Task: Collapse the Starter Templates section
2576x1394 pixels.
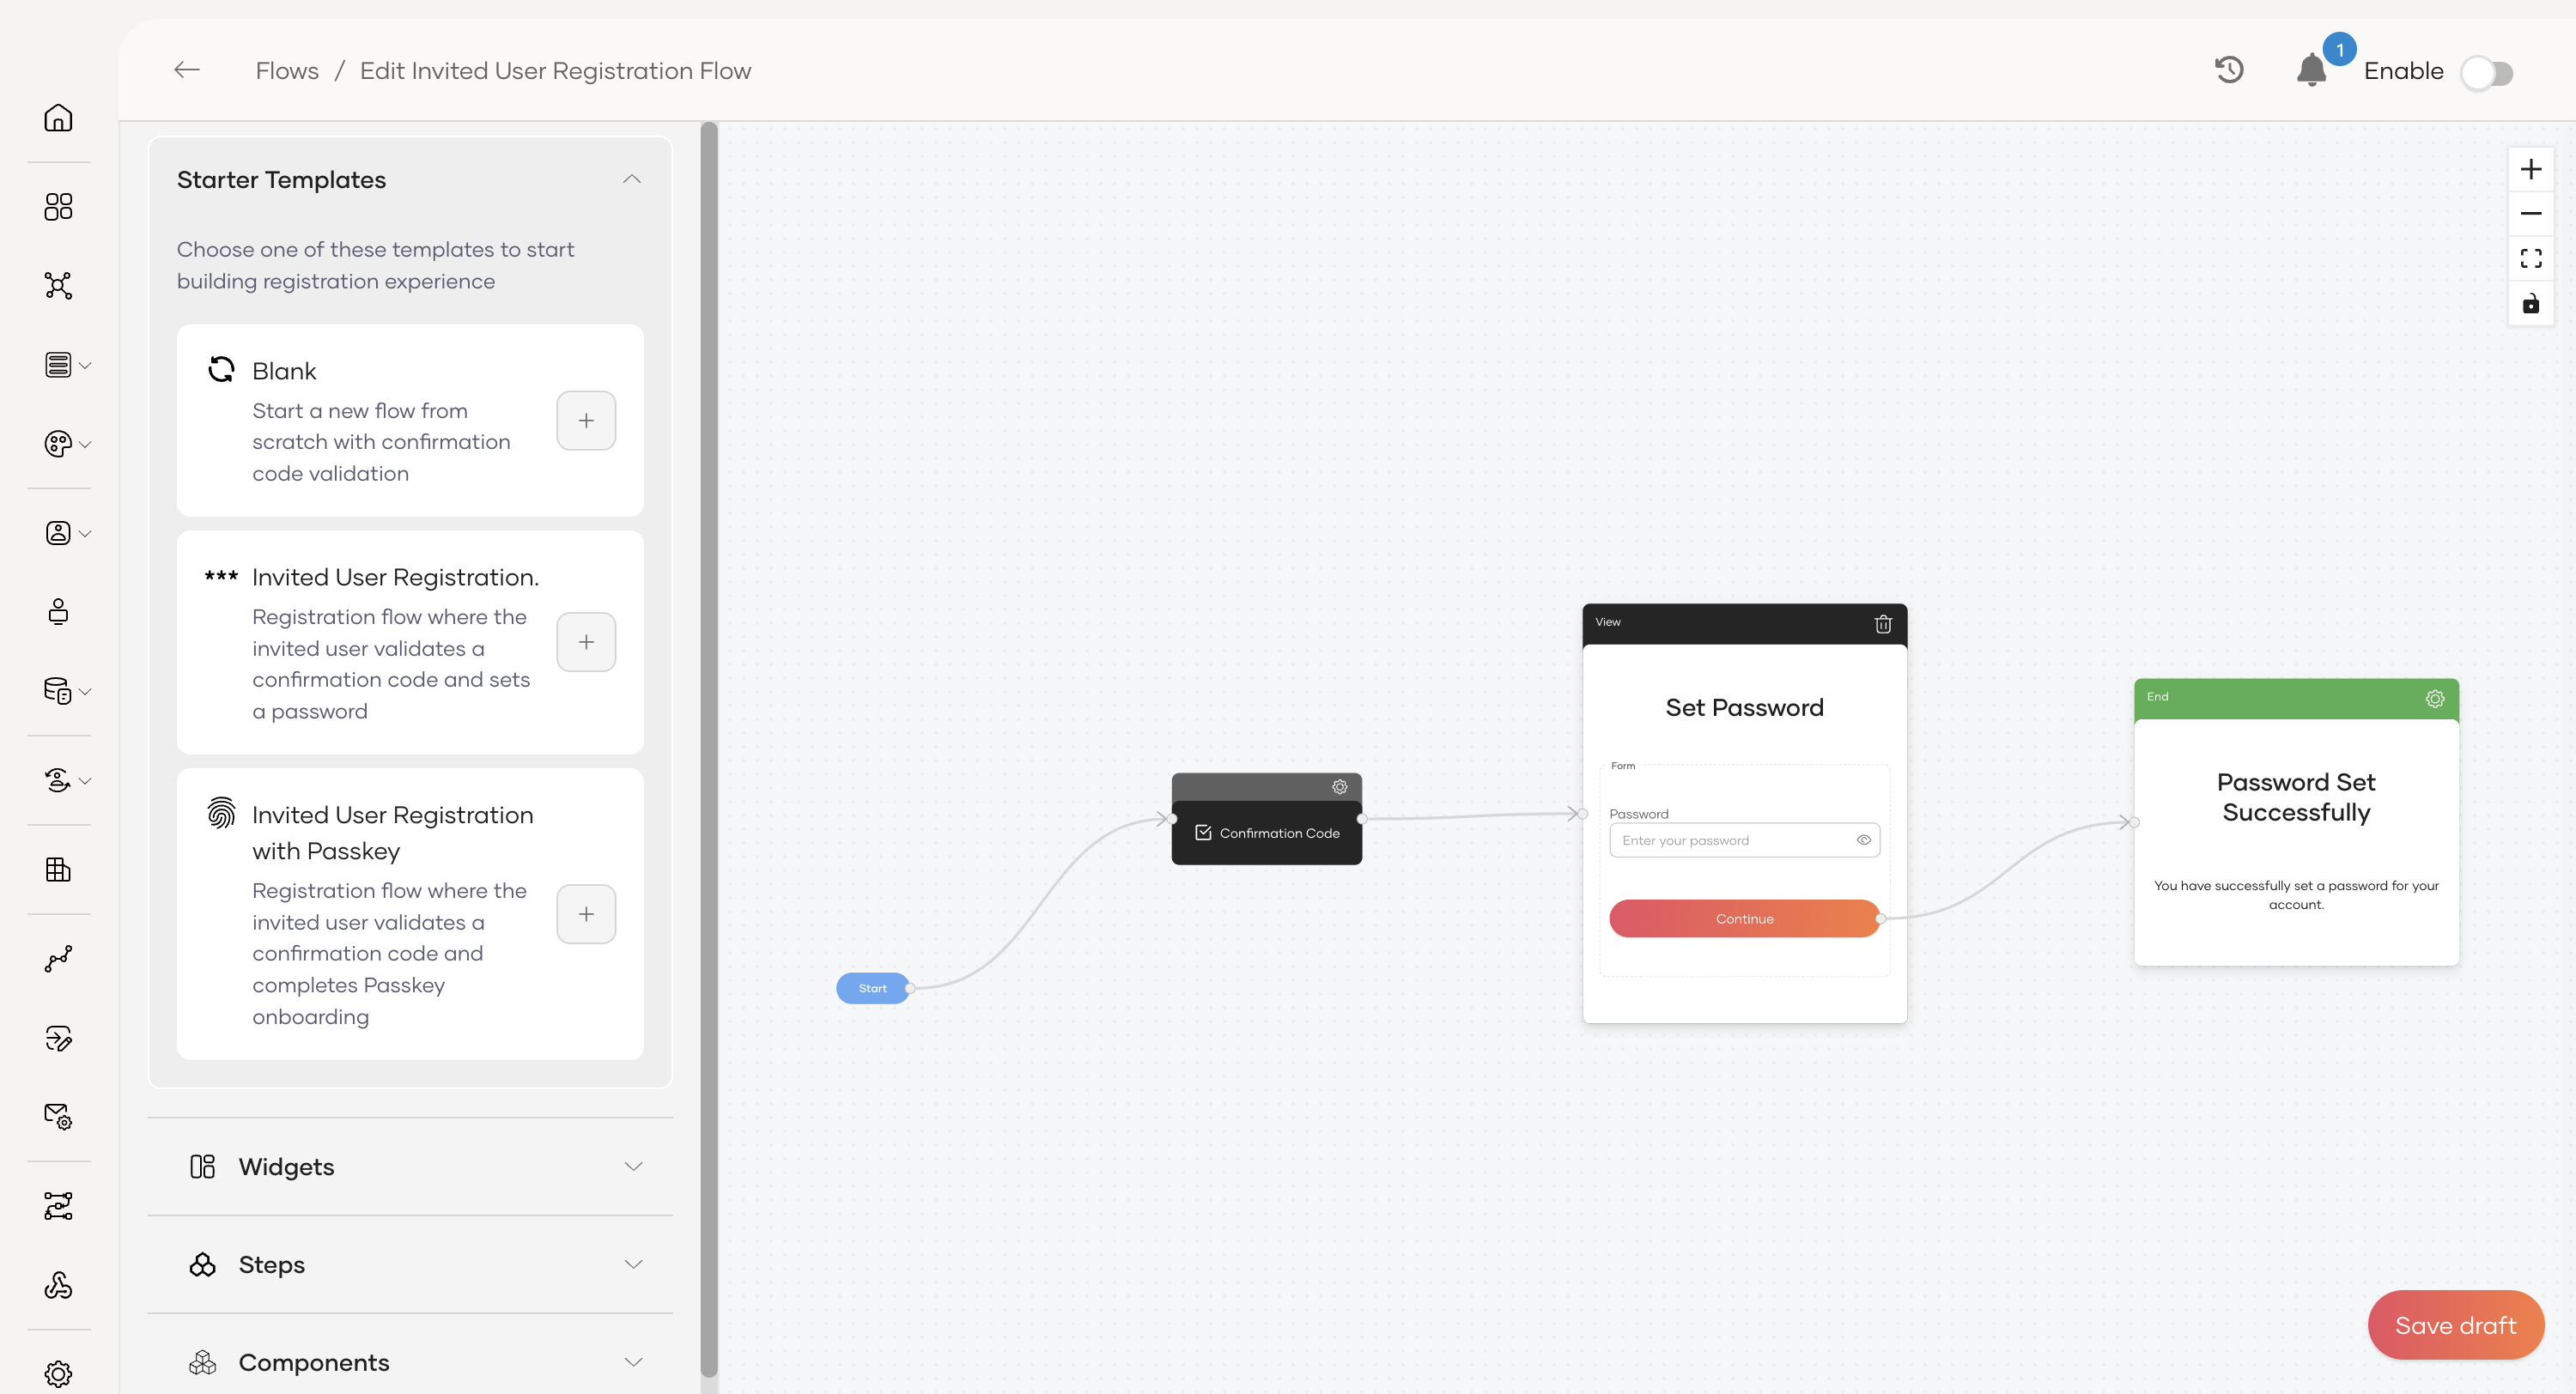Action: click(x=631, y=179)
